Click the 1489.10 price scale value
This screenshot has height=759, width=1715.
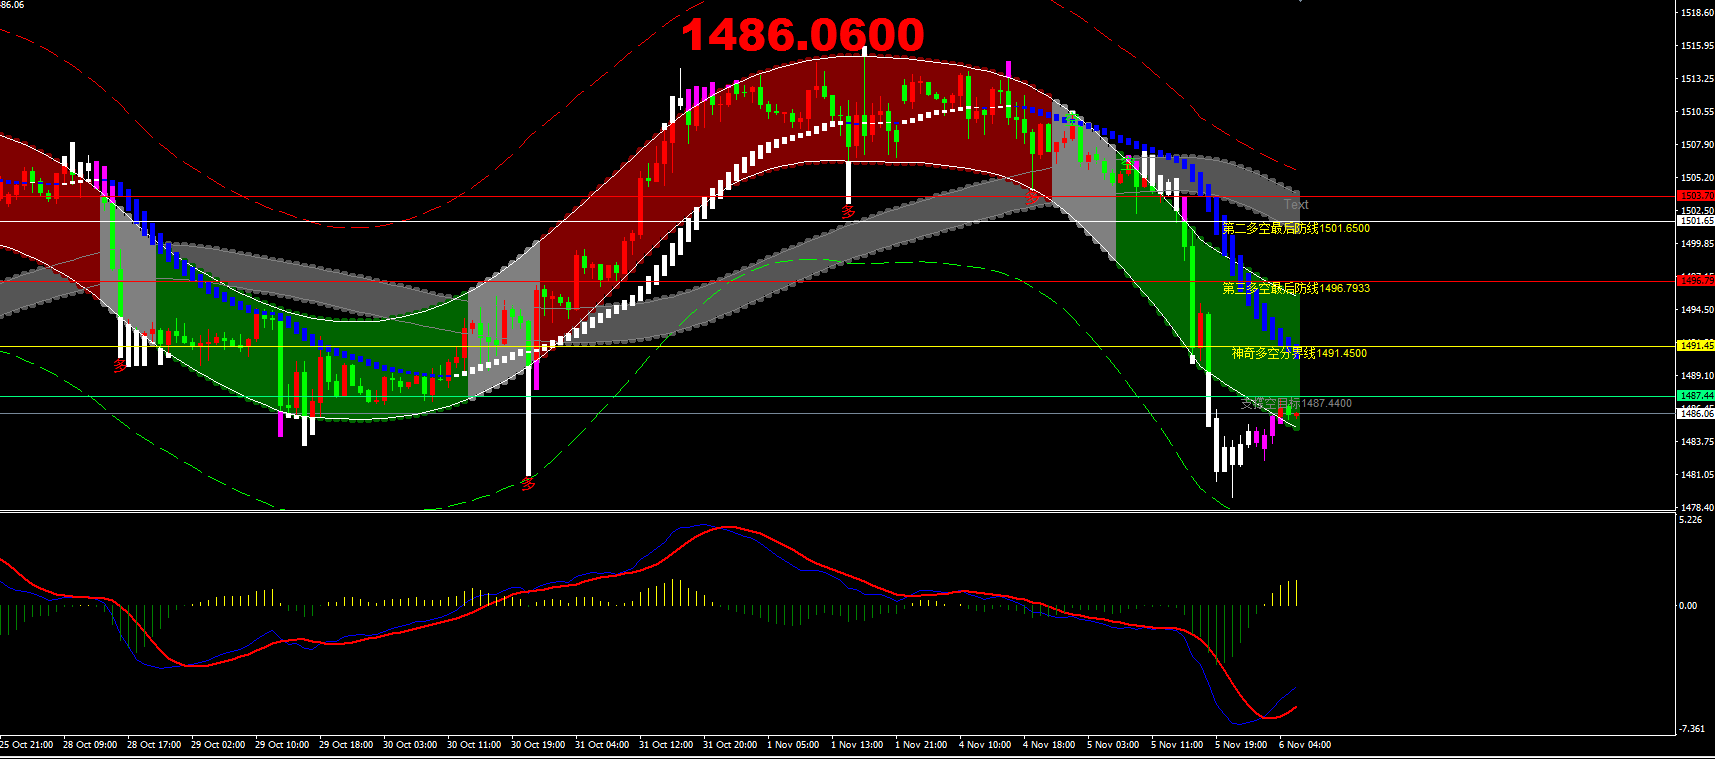(1697, 376)
